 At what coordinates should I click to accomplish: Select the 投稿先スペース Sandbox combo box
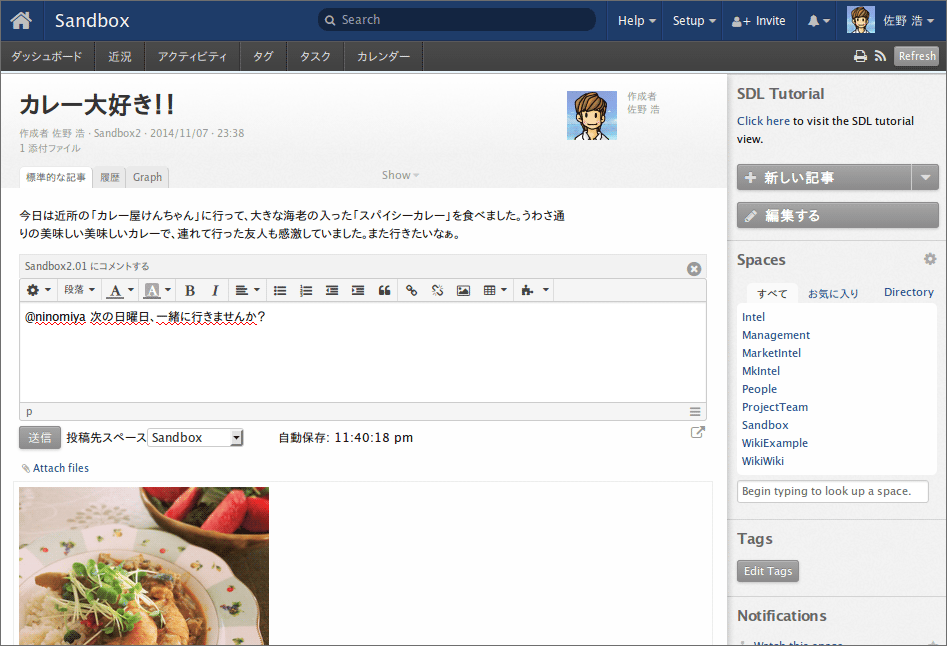pos(196,438)
